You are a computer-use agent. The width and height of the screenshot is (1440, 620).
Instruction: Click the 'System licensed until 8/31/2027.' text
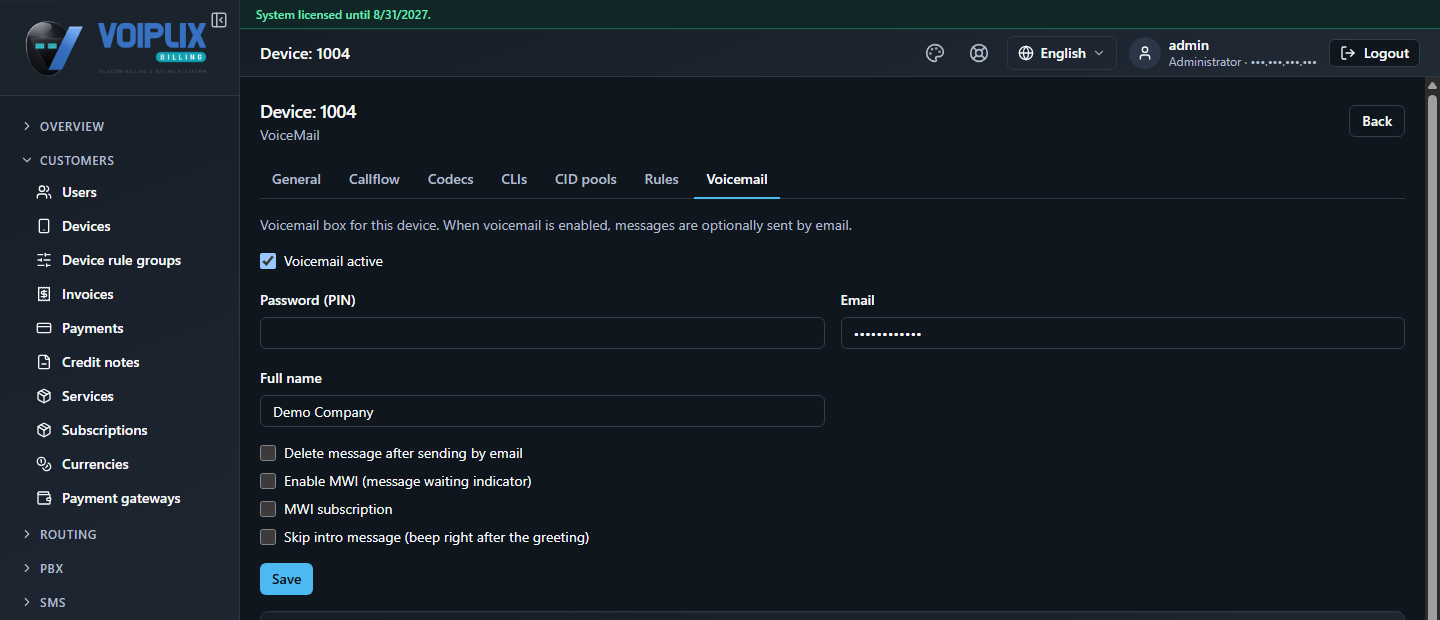coord(343,15)
